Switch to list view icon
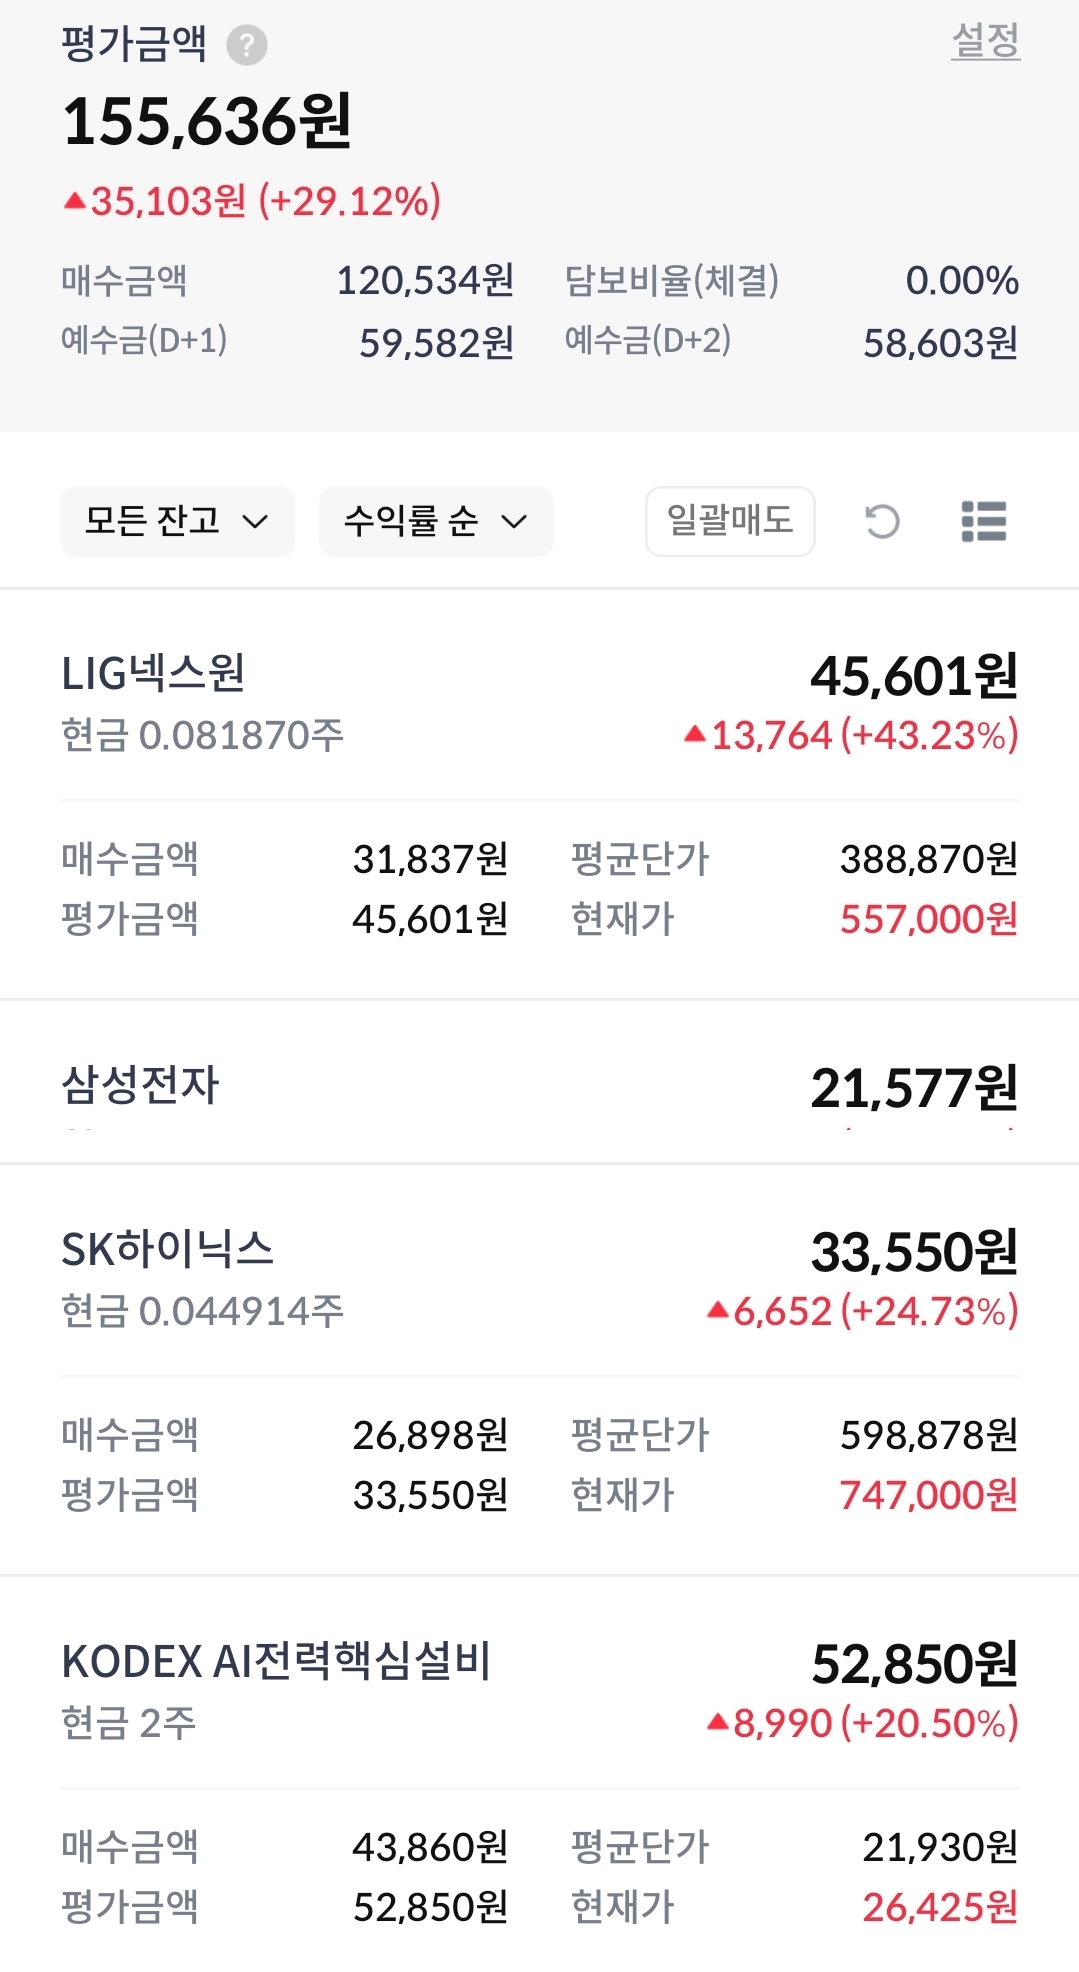Image resolution: width=1079 pixels, height=1972 pixels. pyautogui.click(x=983, y=521)
